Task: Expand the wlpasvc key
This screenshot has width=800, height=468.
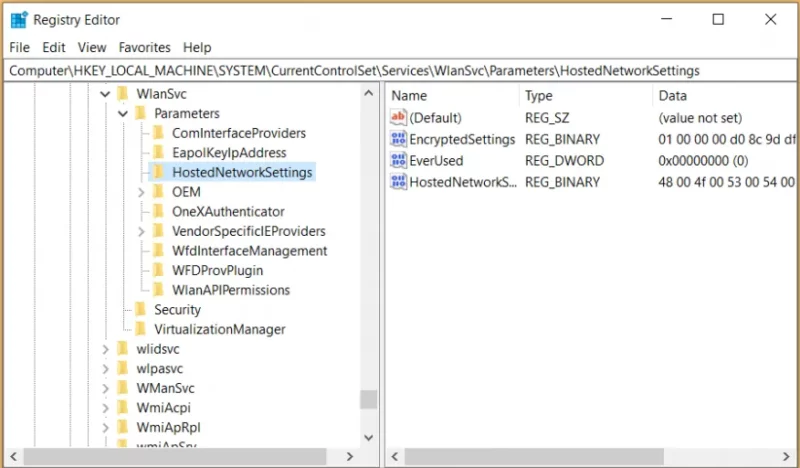Action: 105,368
